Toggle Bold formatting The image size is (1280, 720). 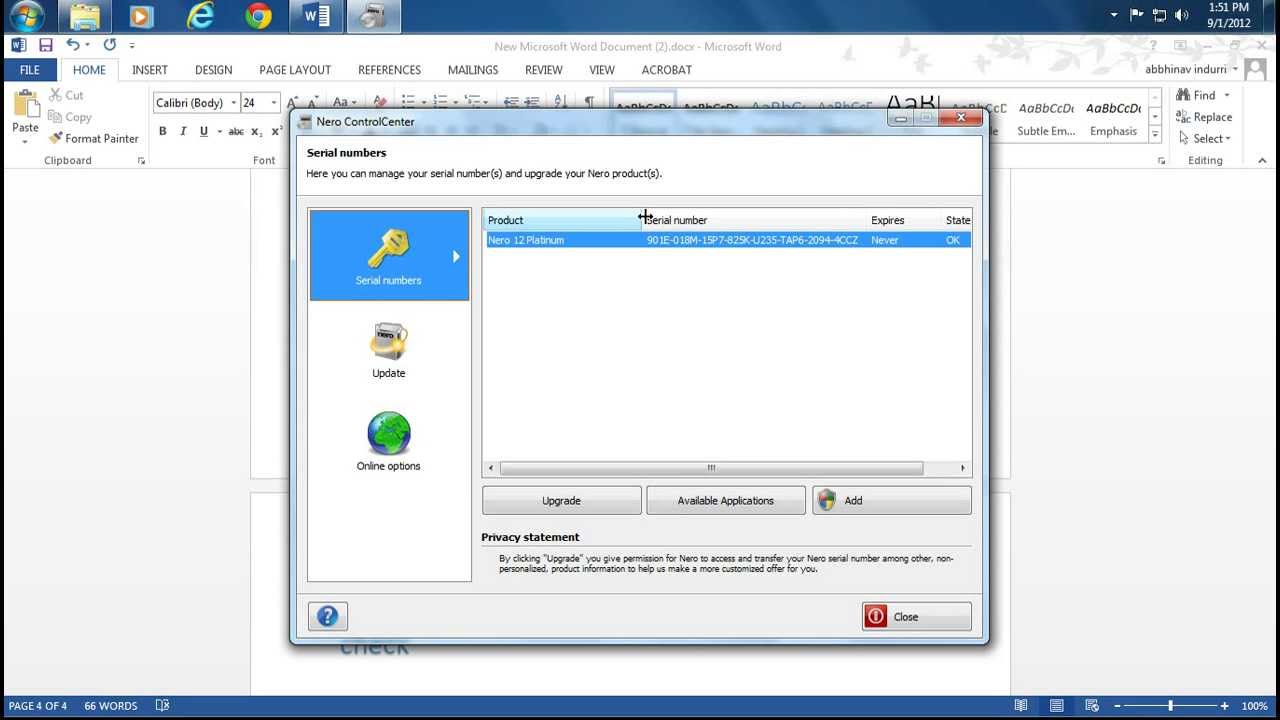pos(162,131)
